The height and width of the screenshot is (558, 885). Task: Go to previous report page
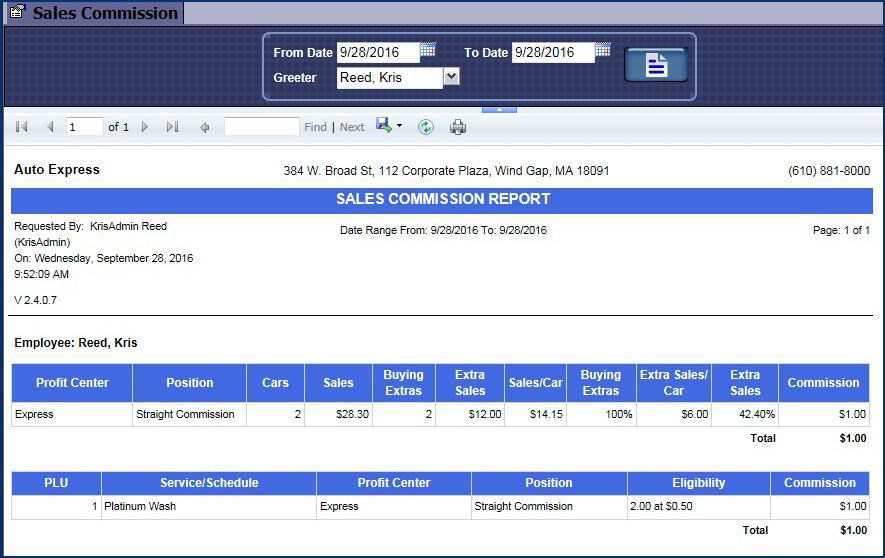point(50,127)
